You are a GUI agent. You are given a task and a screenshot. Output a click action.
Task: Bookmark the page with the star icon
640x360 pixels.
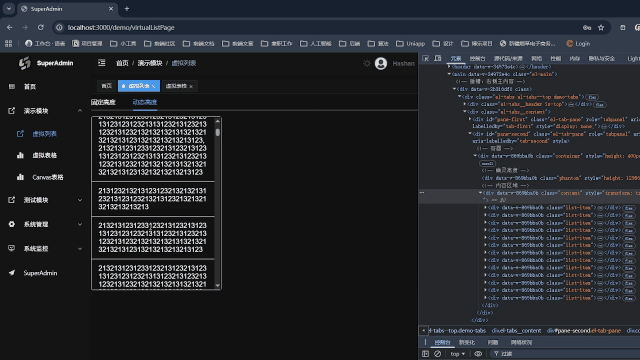pyautogui.click(x=601, y=27)
